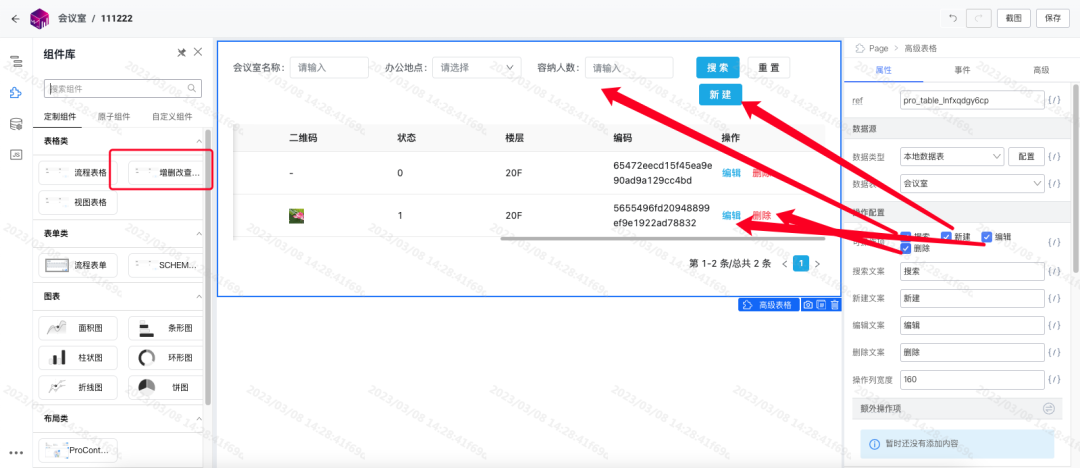Click the 保存 button
Screen dimensions: 1080x468
1052,19
